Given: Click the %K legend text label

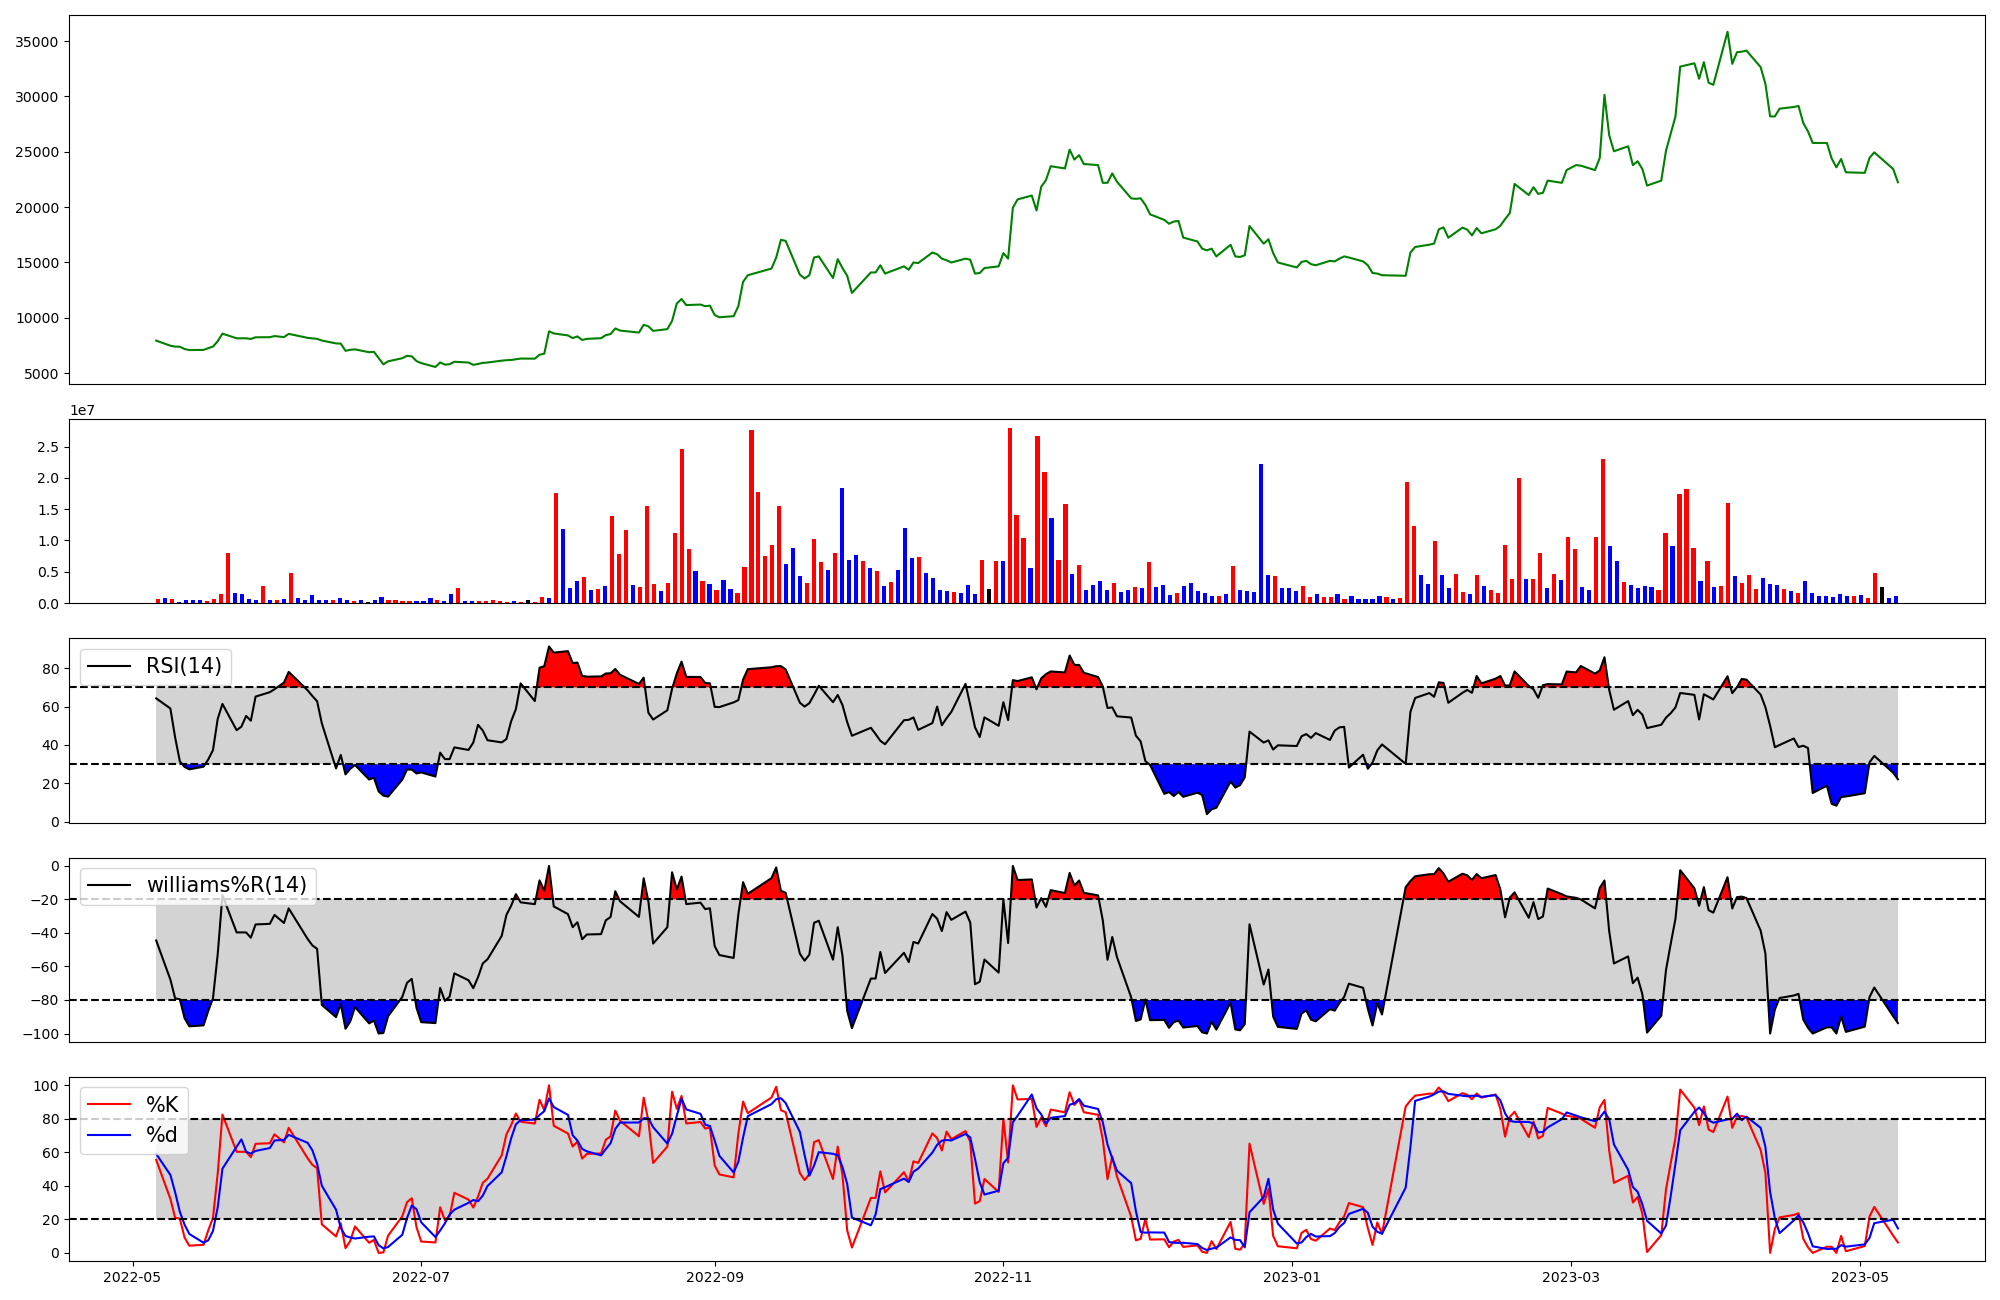Looking at the screenshot, I should (x=162, y=1105).
